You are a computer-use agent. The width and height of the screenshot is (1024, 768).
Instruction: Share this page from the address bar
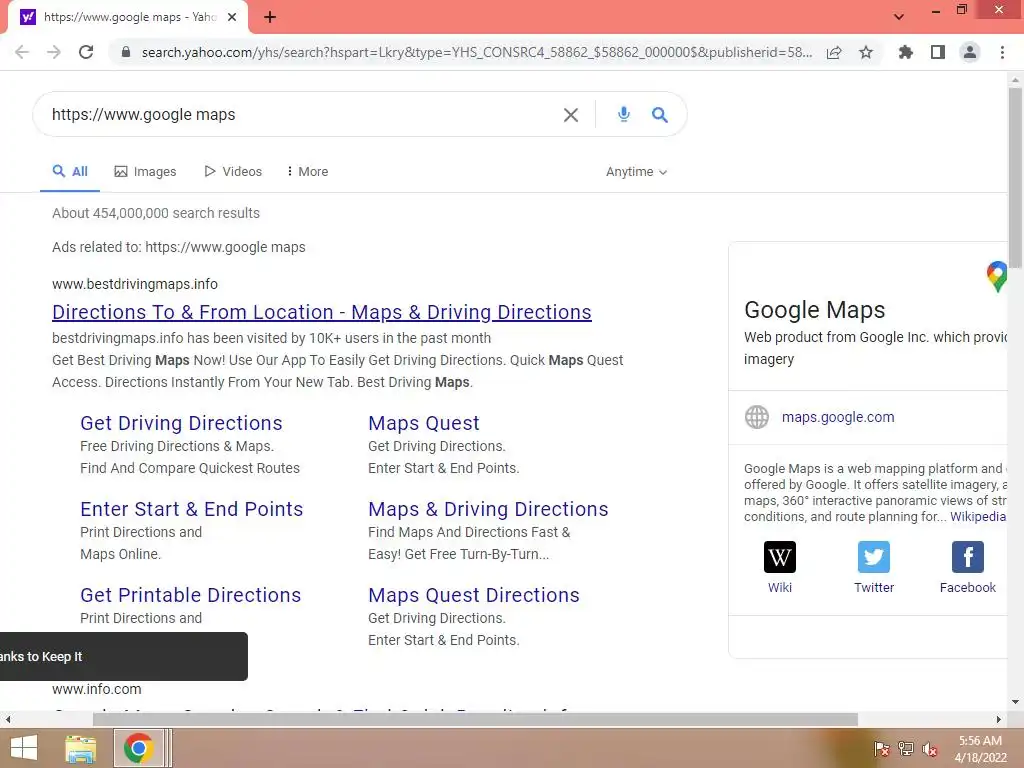[x=834, y=52]
